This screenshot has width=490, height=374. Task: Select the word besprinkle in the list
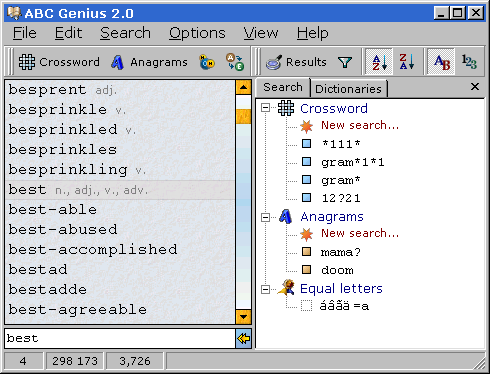pos(57,110)
